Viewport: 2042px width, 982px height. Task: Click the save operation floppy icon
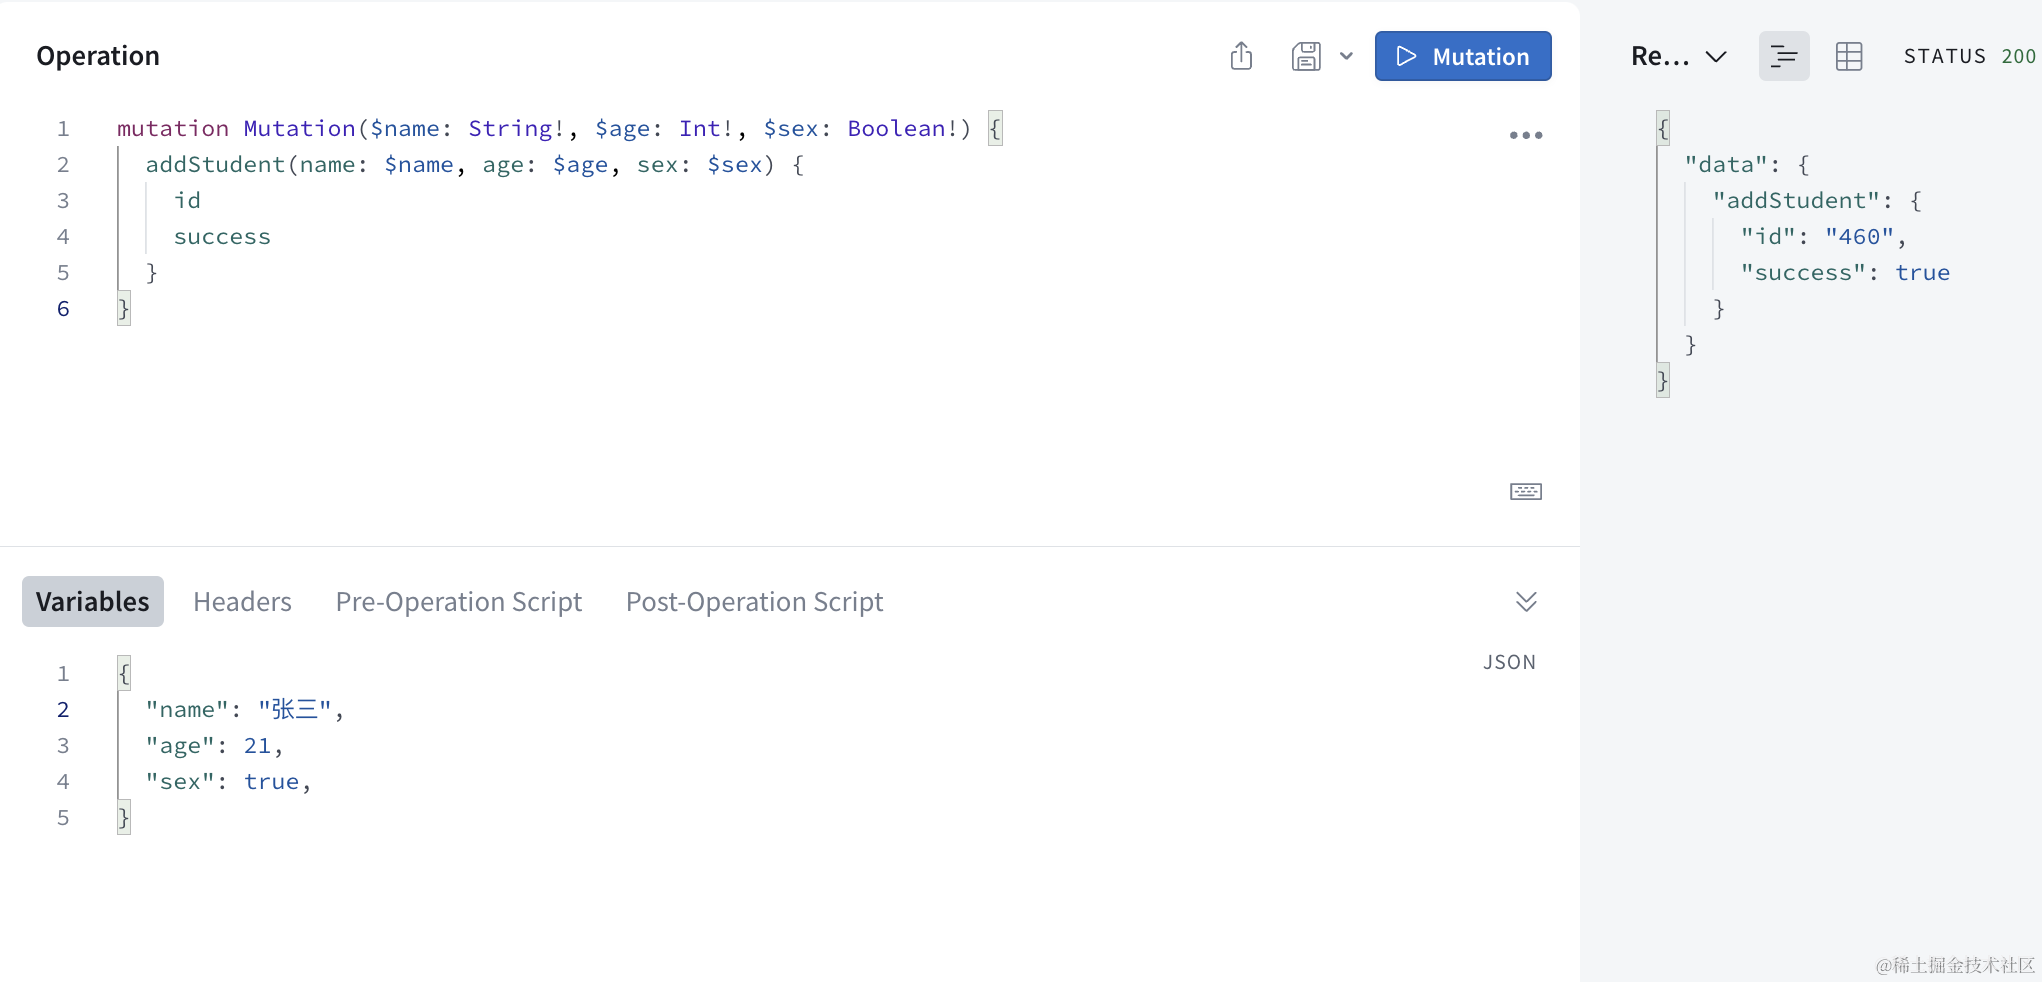point(1306,56)
